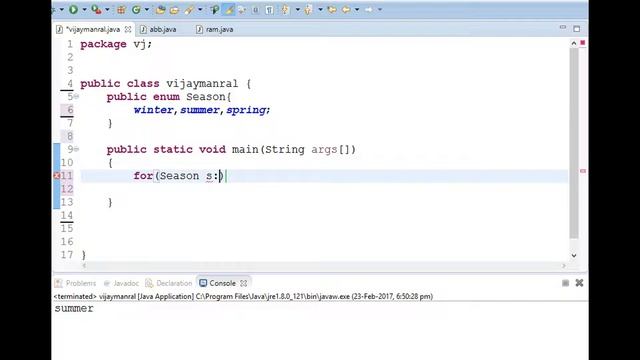Toggle Block Selection Mode icon
The image size is (640, 360).
256,9
